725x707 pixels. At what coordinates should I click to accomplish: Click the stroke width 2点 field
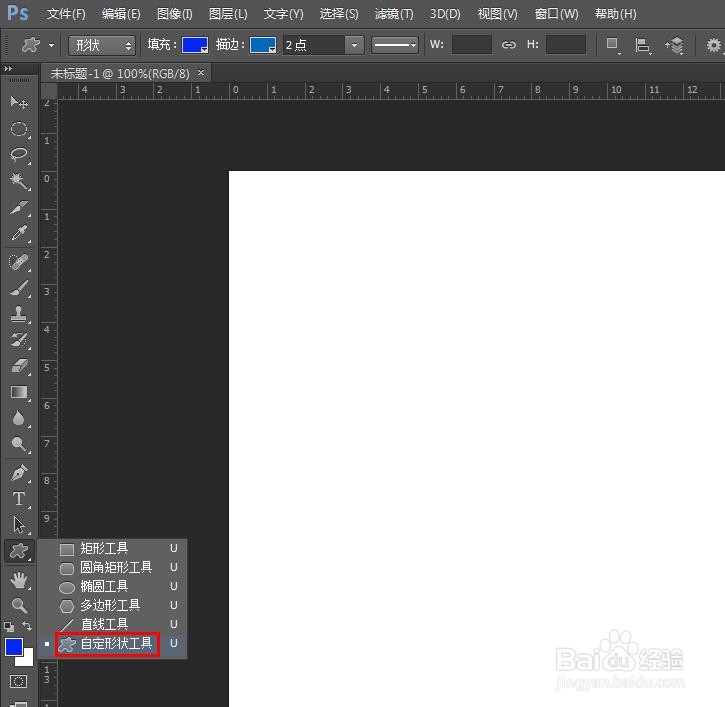(x=313, y=45)
